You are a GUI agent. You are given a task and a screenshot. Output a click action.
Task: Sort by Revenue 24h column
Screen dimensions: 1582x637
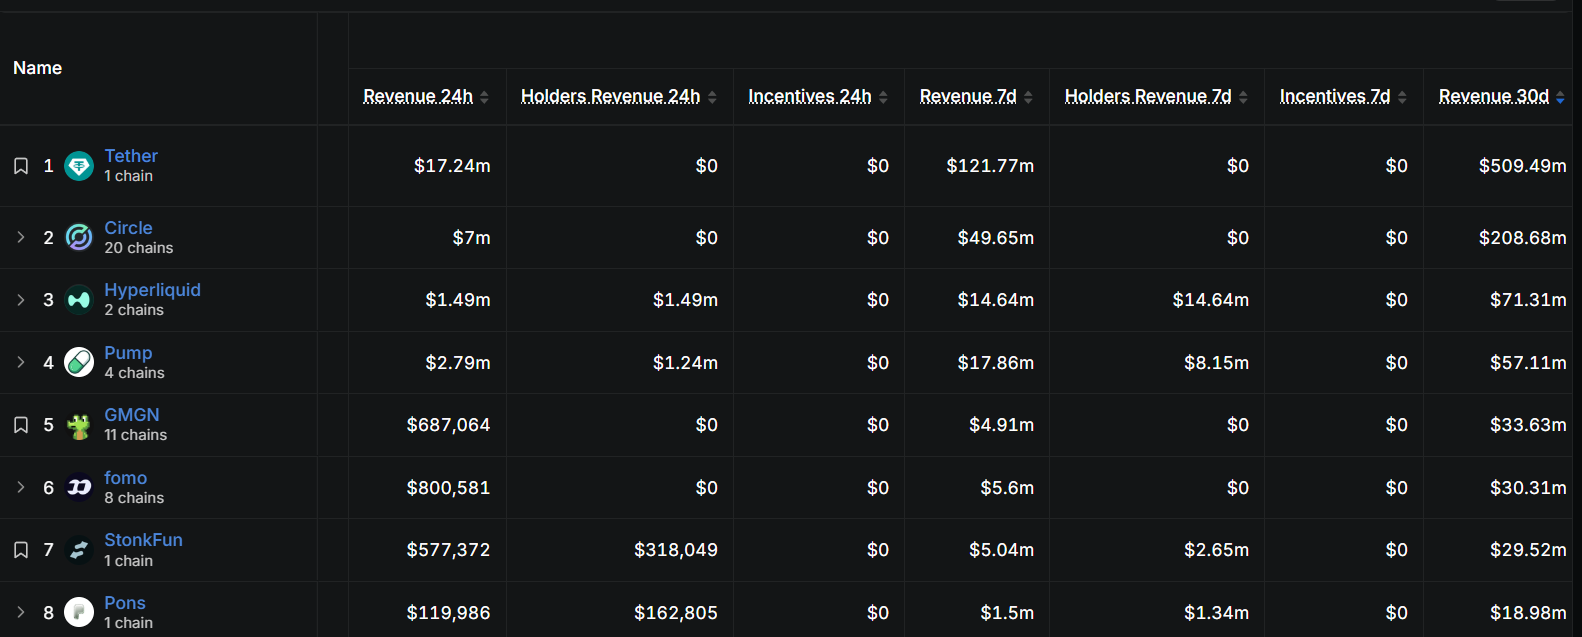pos(418,96)
